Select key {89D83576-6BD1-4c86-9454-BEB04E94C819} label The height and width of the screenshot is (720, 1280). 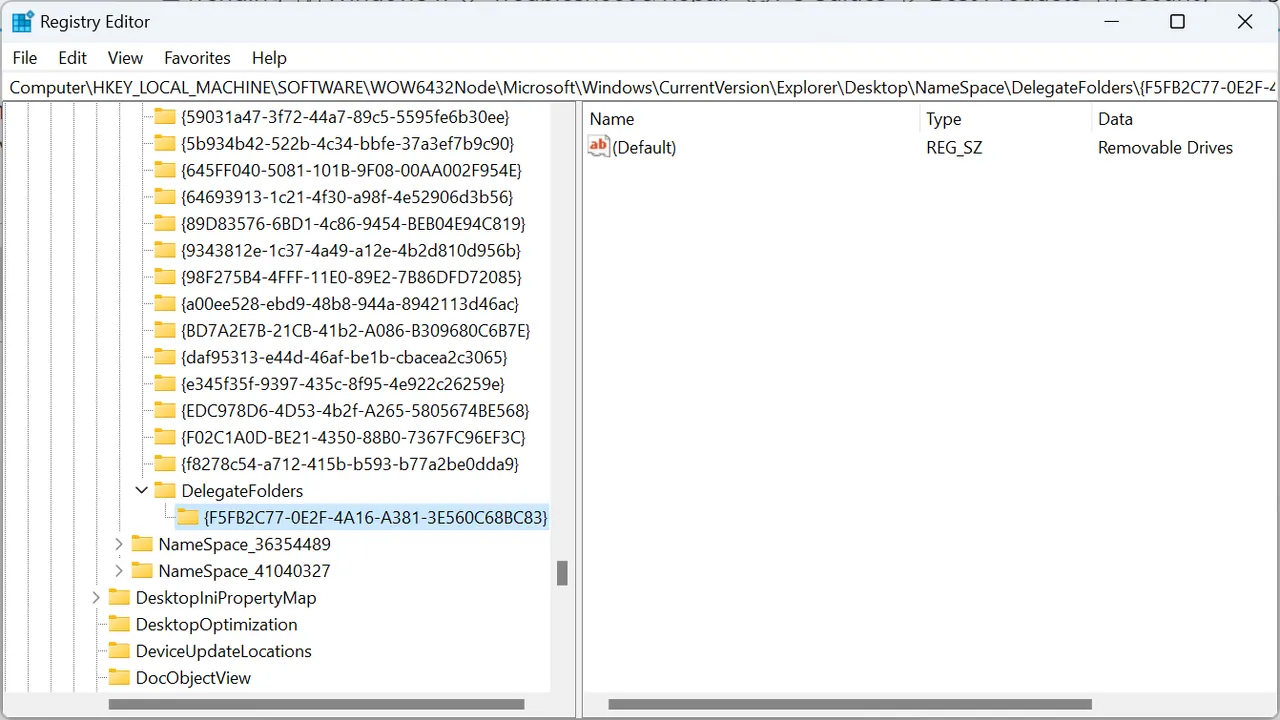coord(353,224)
